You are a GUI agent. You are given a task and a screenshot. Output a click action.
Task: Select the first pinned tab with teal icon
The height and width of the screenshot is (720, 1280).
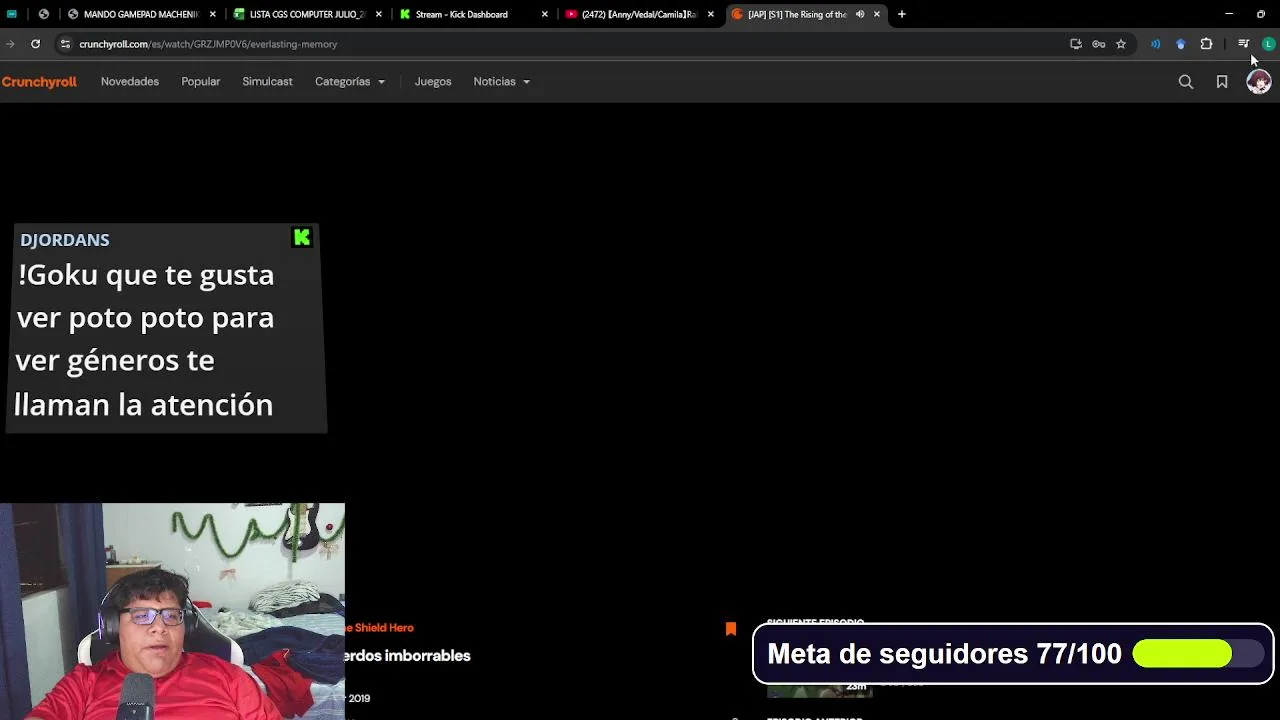(x=12, y=14)
